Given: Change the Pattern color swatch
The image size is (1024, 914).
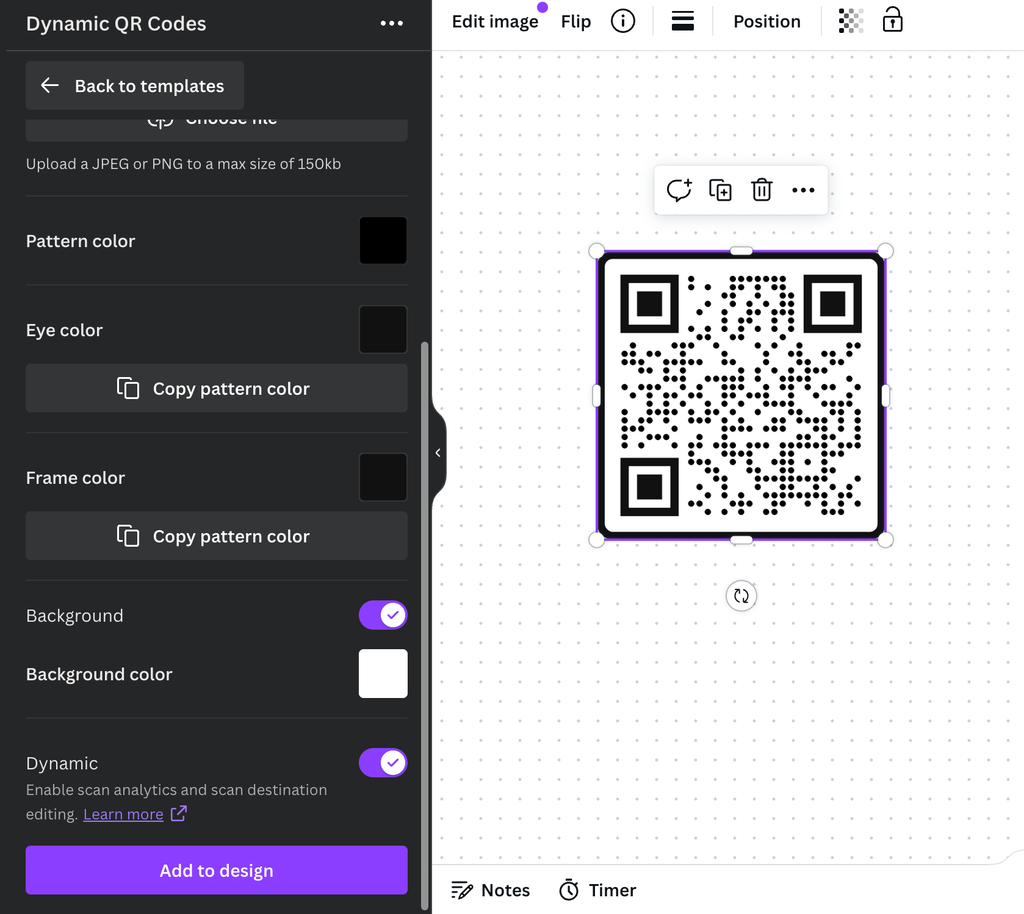Looking at the screenshot, I should click(383, 240).
